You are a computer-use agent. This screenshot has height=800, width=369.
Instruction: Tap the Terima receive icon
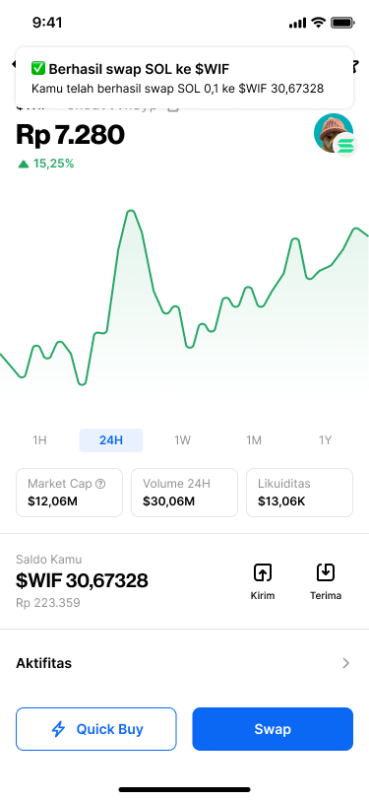pyautogui.click(x=325, y=572)
